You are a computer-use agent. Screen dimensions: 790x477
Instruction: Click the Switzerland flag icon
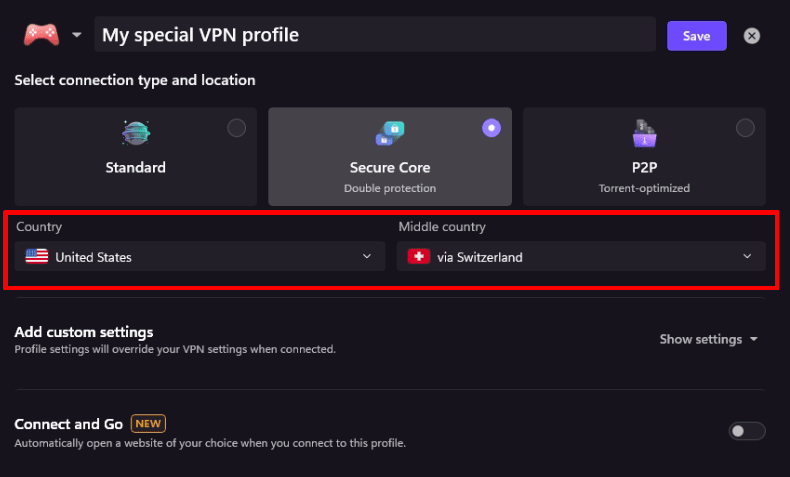419,256
